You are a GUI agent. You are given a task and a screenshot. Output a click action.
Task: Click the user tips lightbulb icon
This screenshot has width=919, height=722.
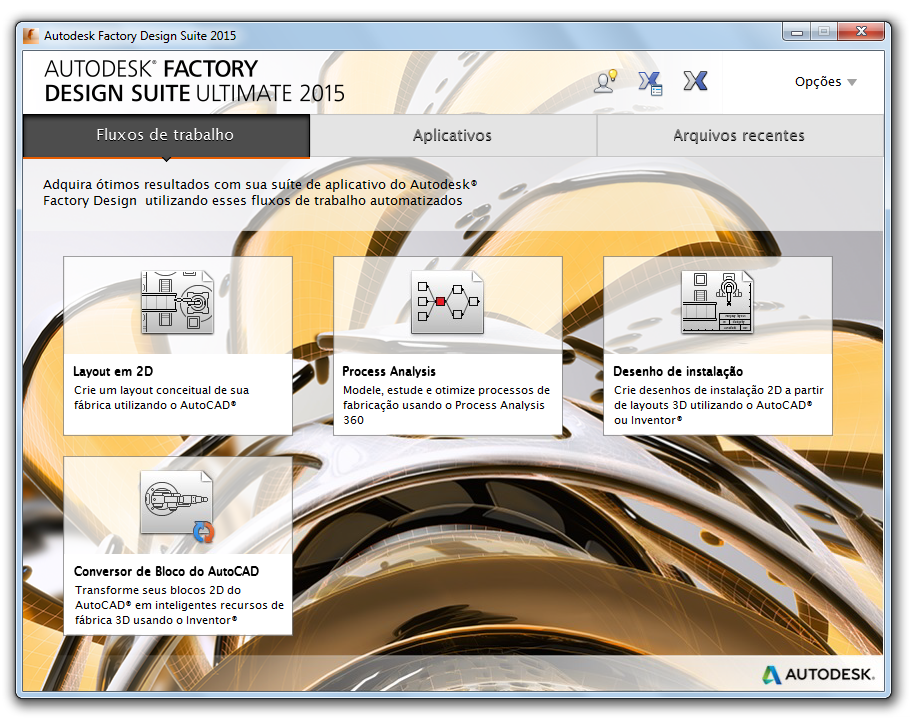click(x=606, y=81)
